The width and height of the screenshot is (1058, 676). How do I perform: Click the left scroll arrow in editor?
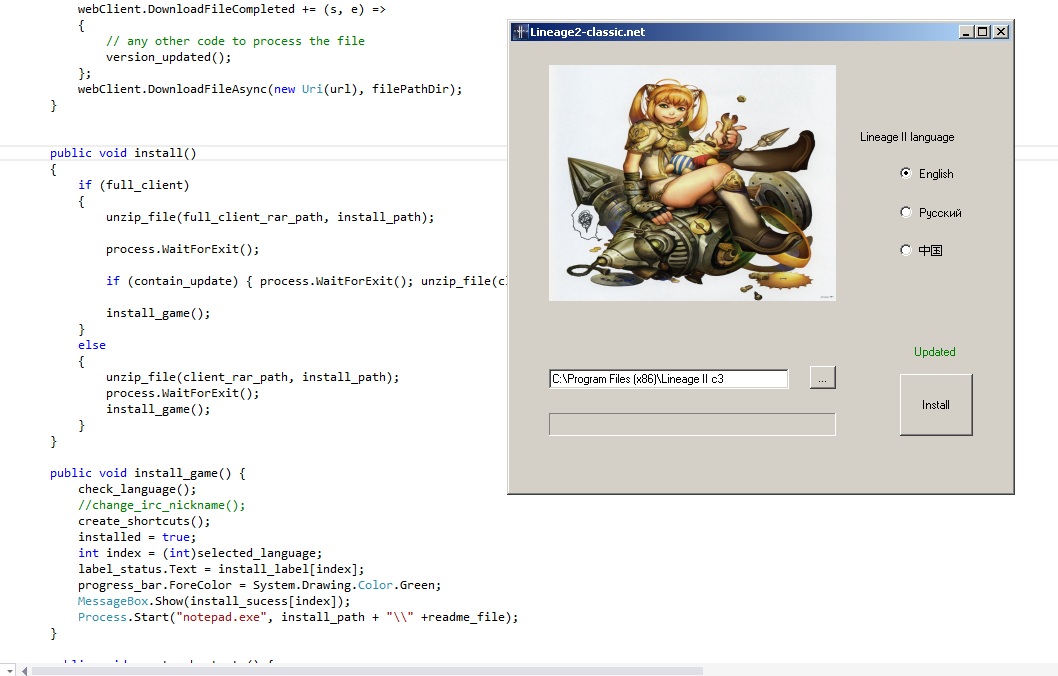24,671
